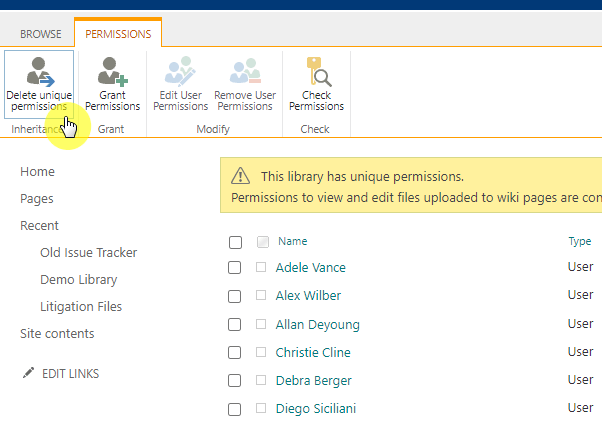
Task: Click 'This library has unique permissions.' text
Action: [x=362, y=177]
